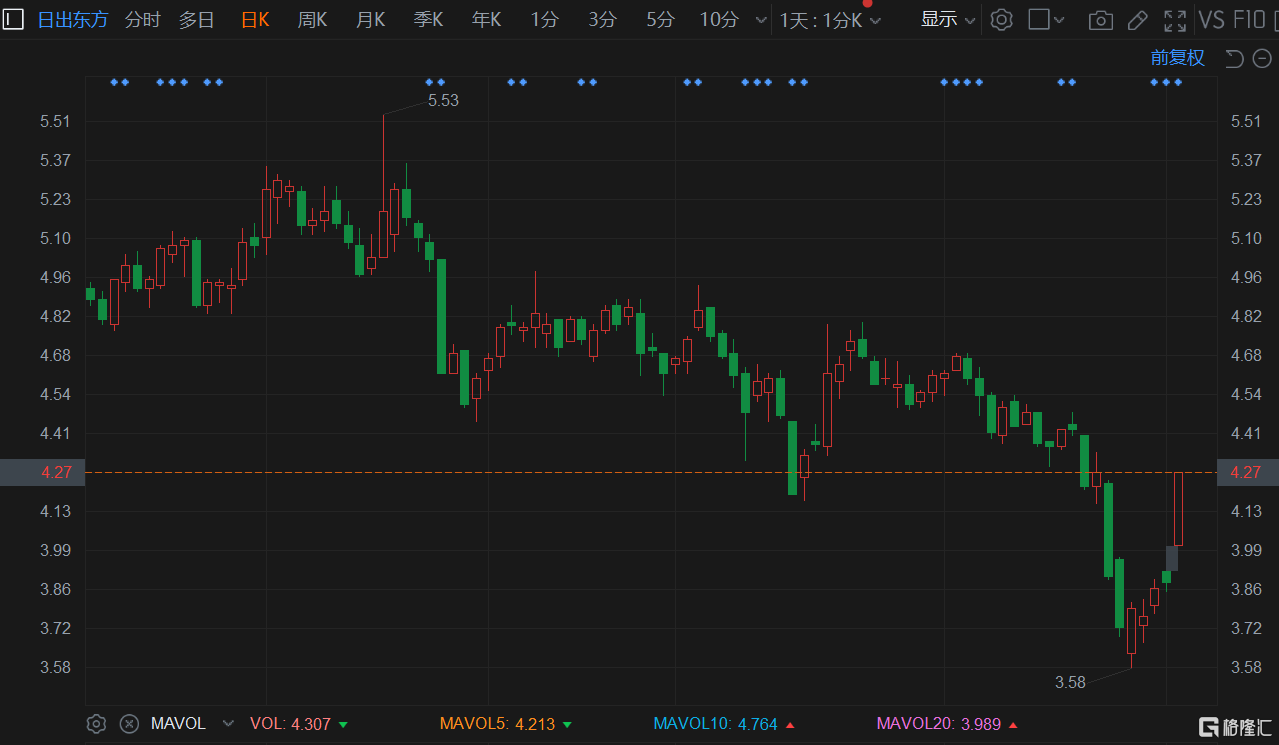Click the VOL: 4.307 value
The width and height of the screenshot is (1279, 745).
pyautogui.click(x=299, y=724)
